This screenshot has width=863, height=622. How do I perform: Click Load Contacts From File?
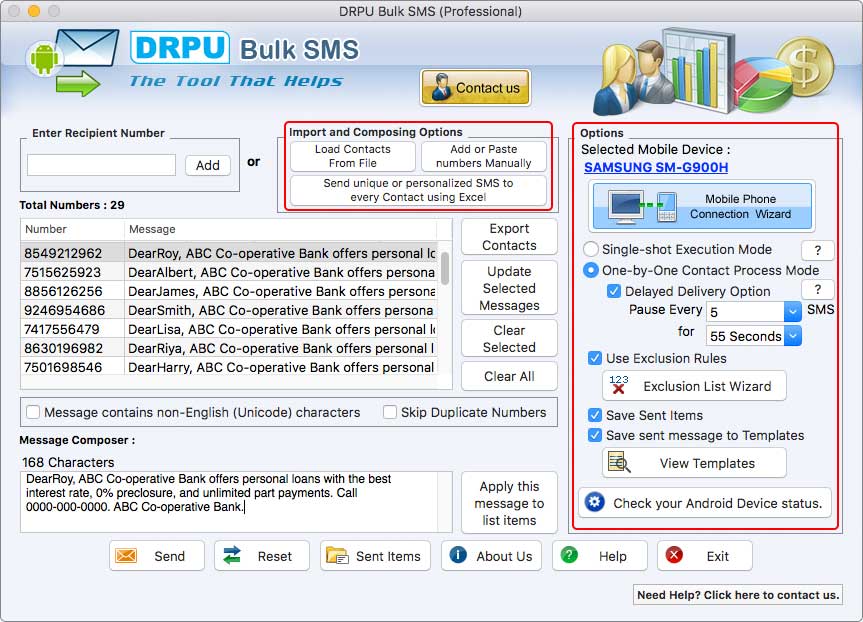[353, 156]
